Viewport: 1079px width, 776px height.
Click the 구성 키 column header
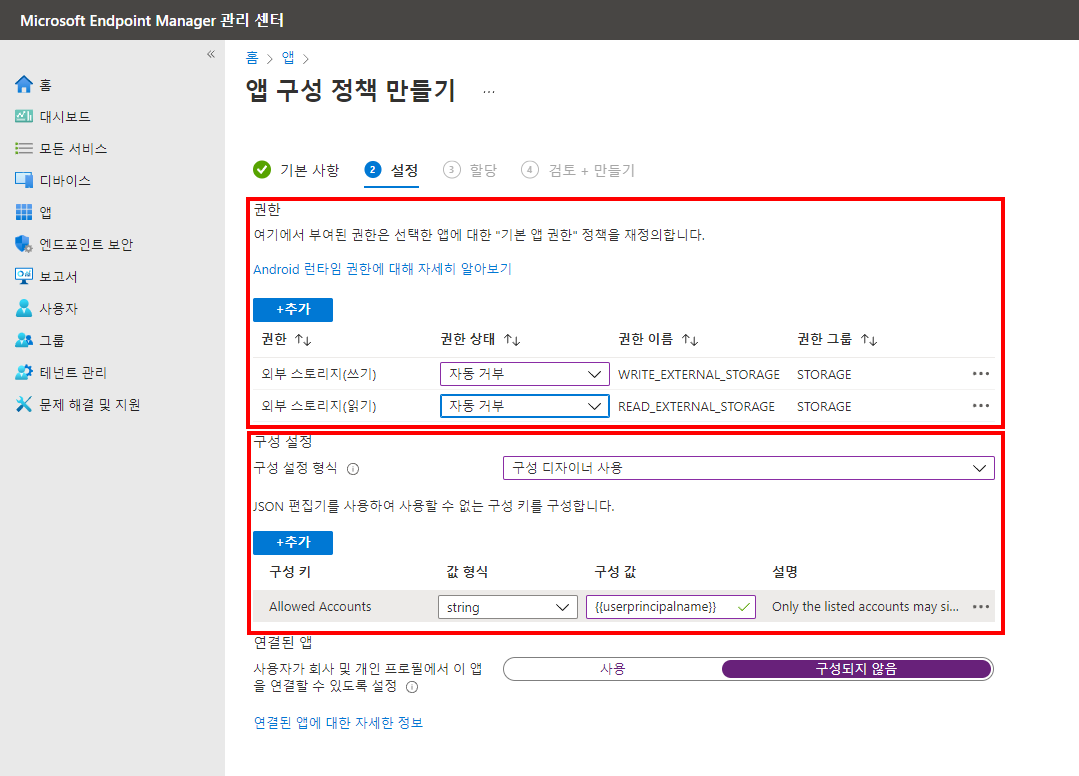pos(290,572)
